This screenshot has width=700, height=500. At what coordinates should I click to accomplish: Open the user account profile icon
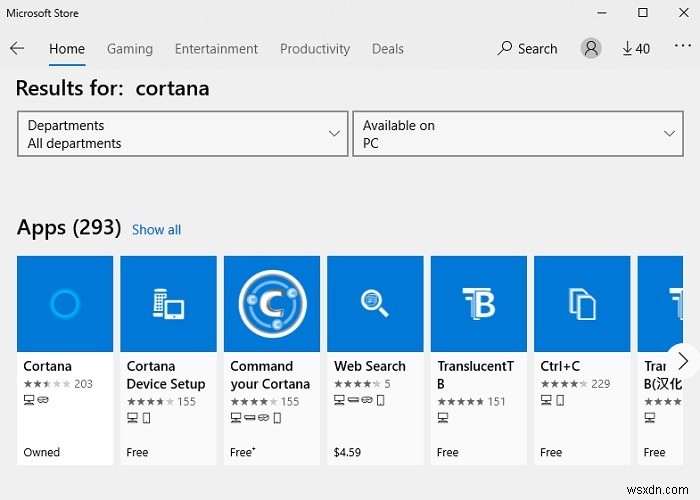click(x=591, y=48)
